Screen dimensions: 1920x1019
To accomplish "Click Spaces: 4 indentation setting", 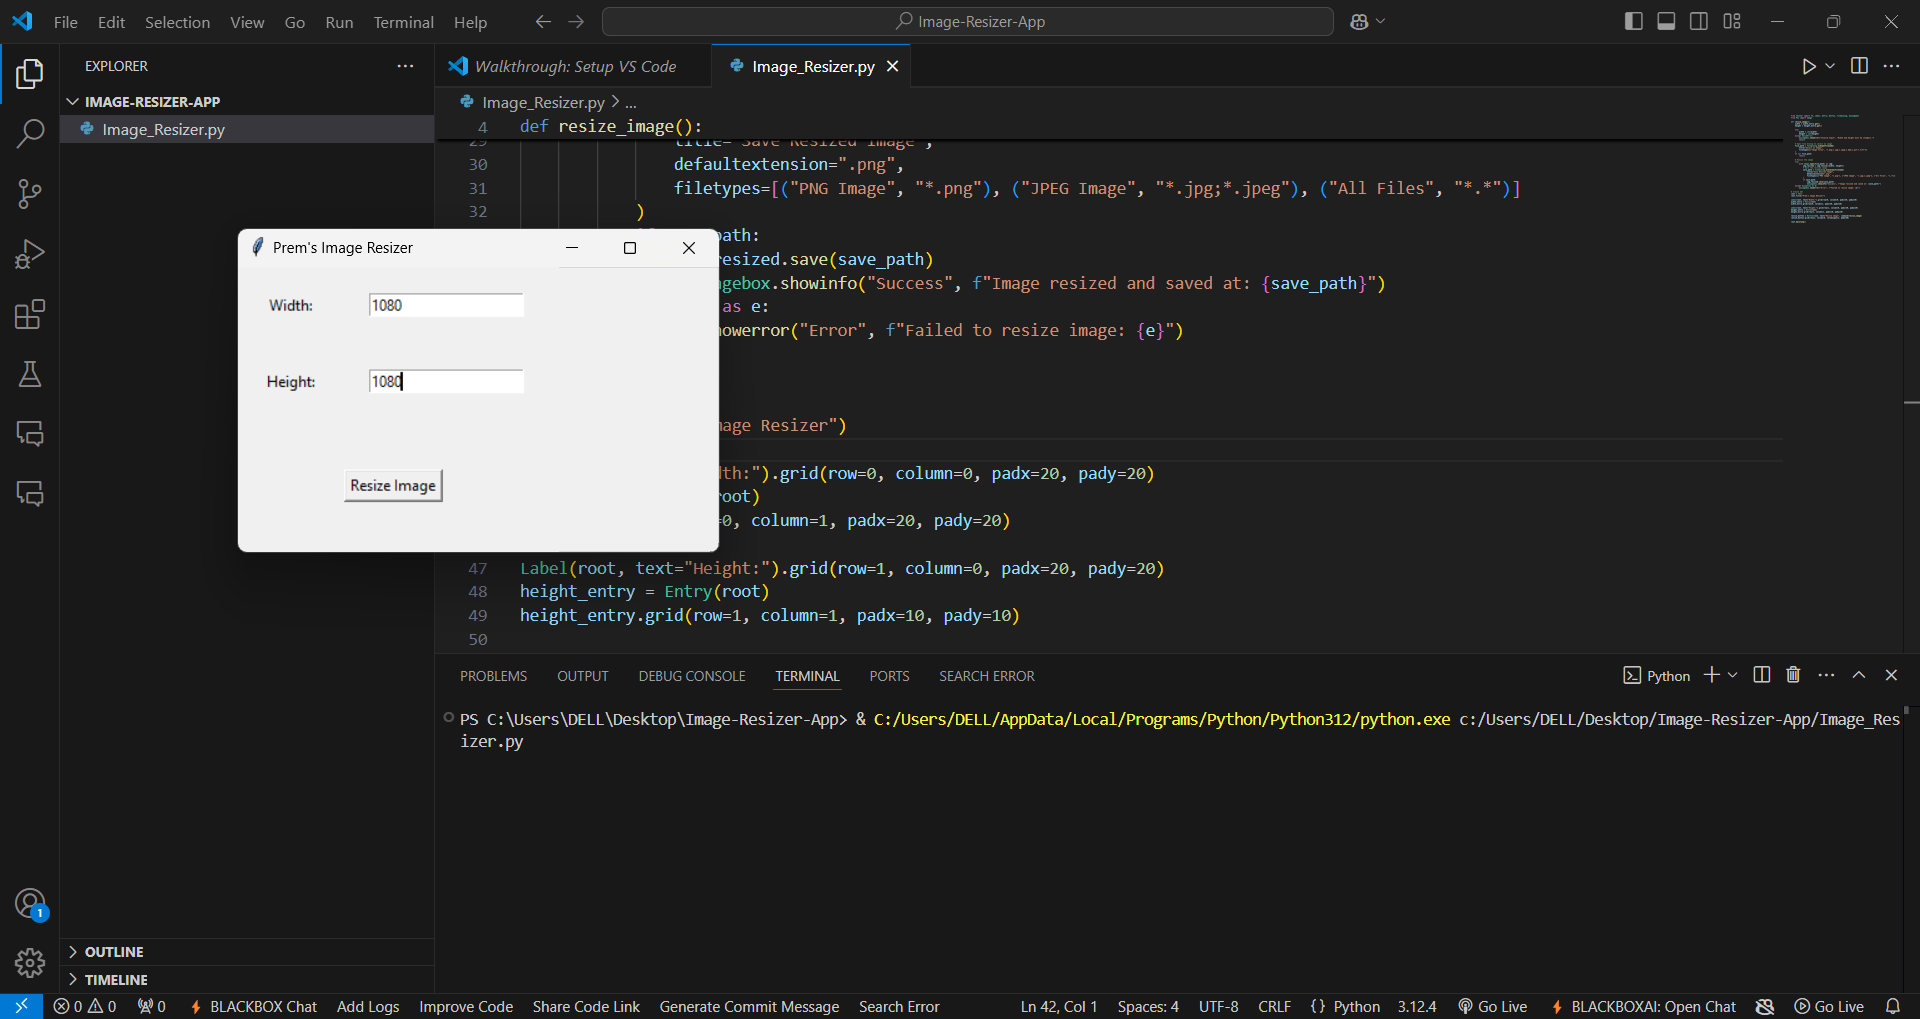I will click(x=1148, y=1006).
